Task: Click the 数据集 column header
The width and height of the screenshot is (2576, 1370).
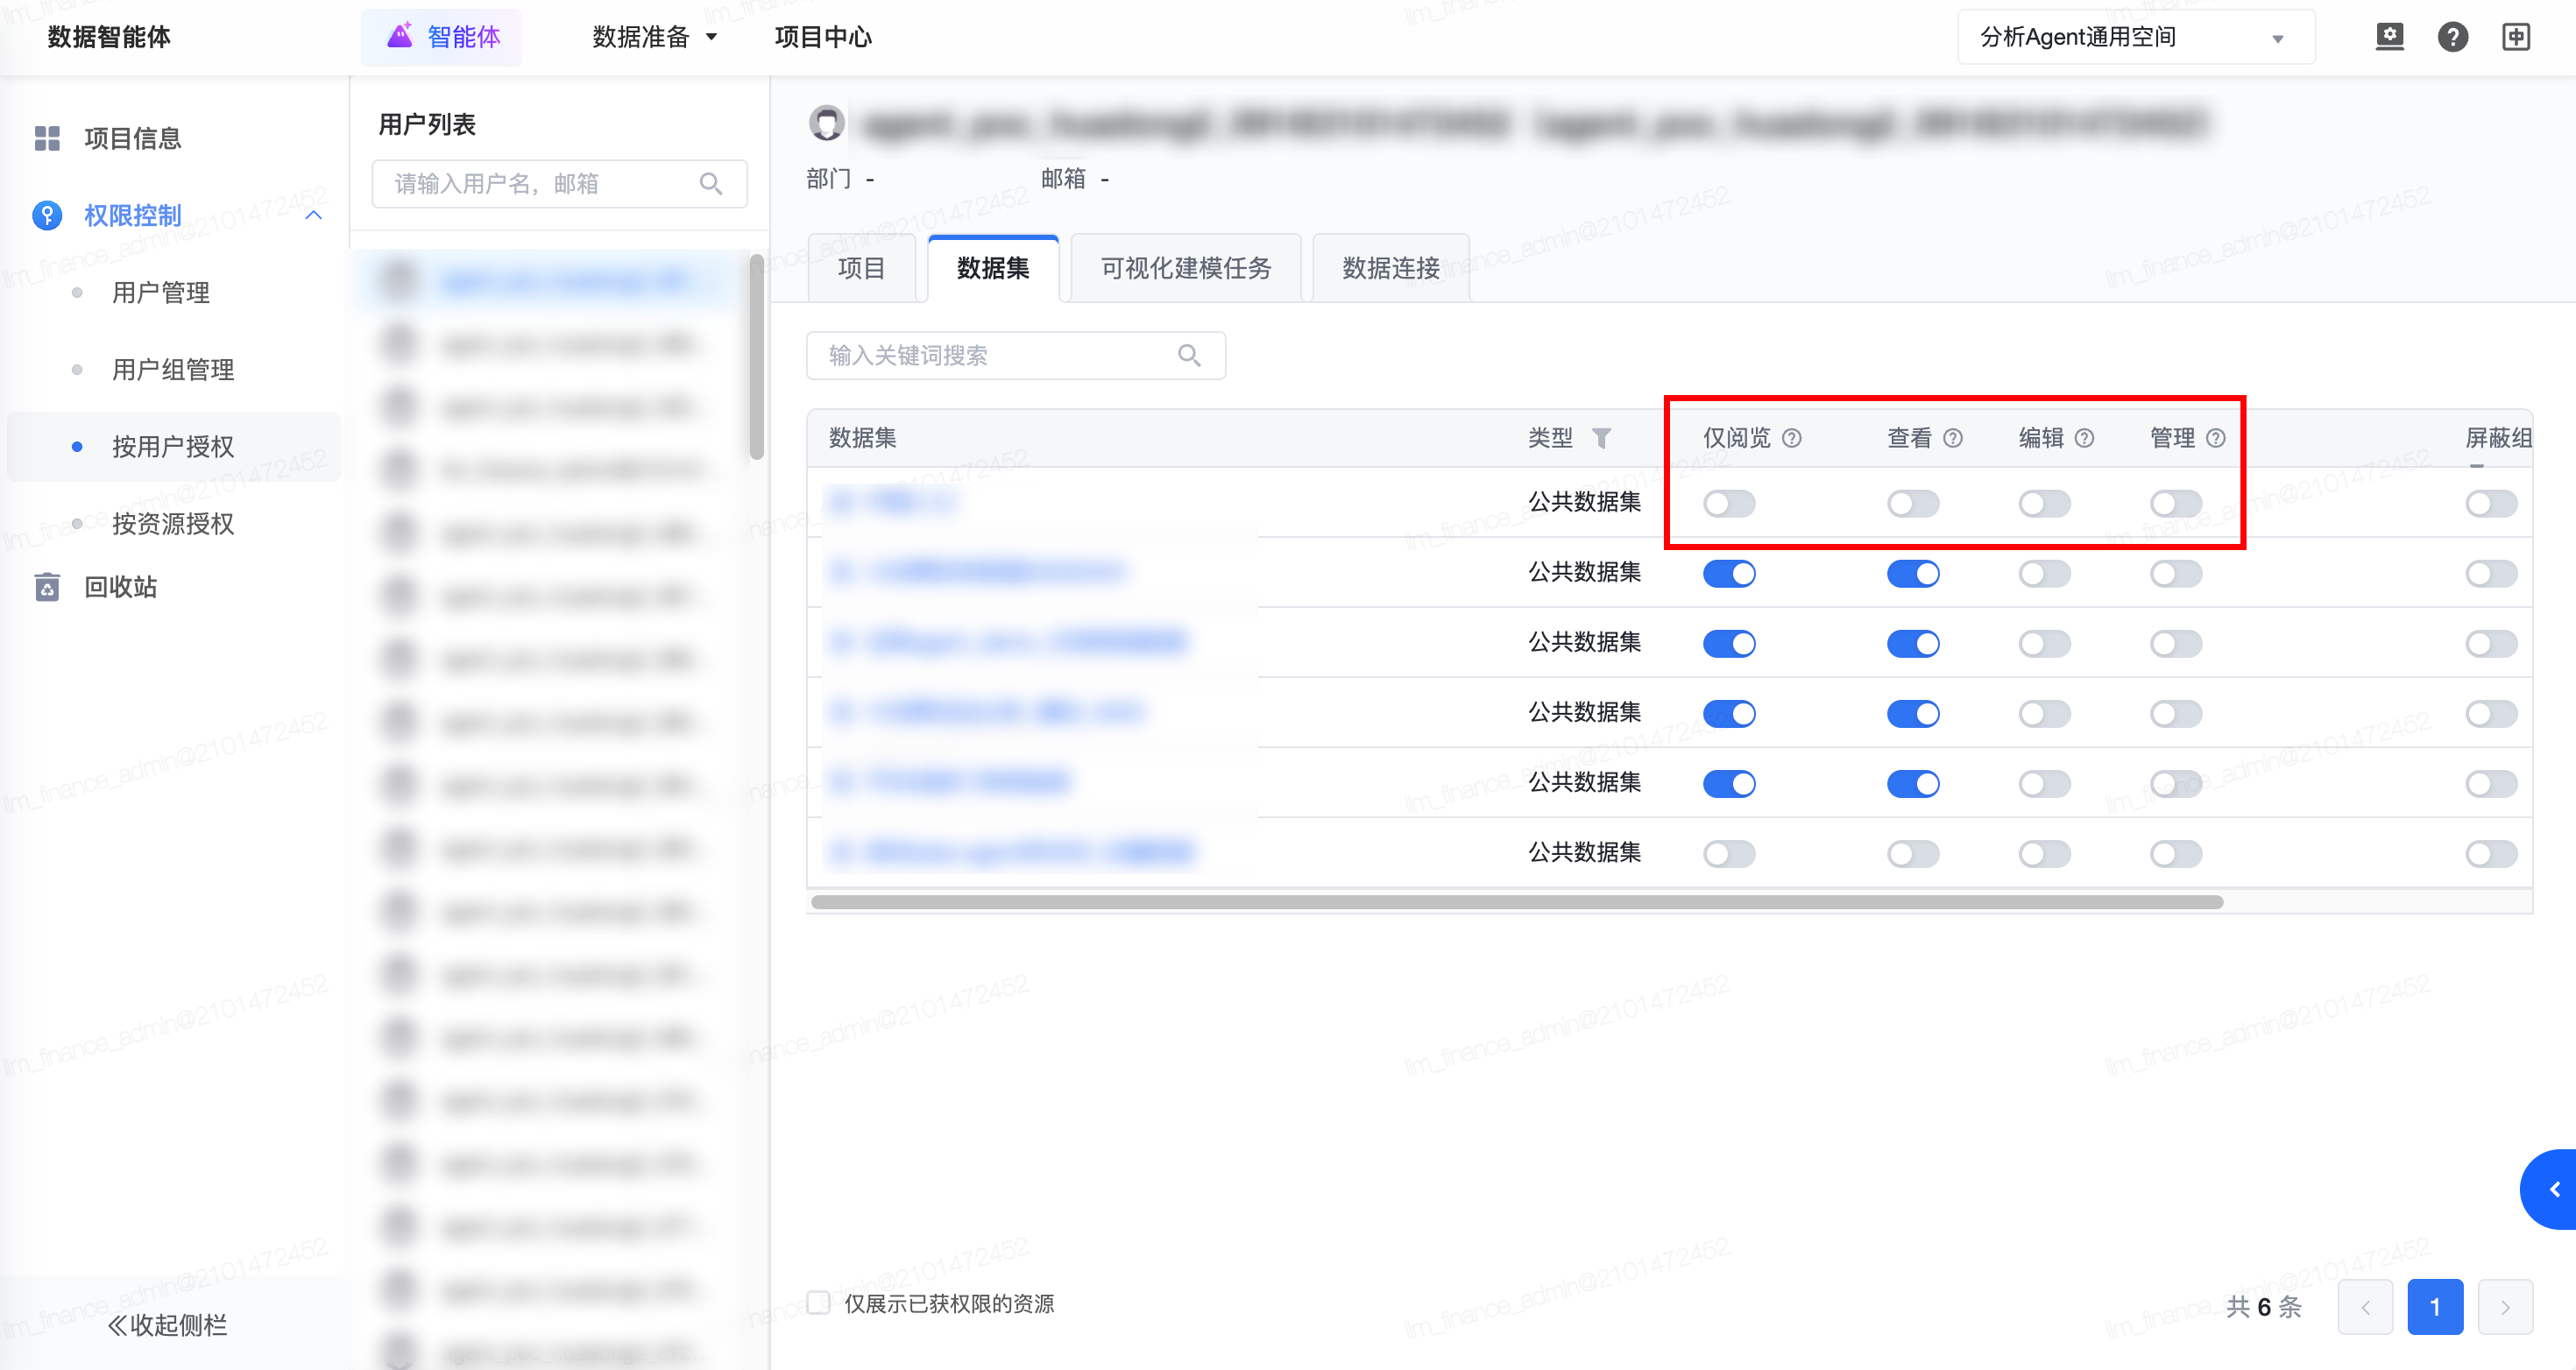Action: (x=862, y=438)
